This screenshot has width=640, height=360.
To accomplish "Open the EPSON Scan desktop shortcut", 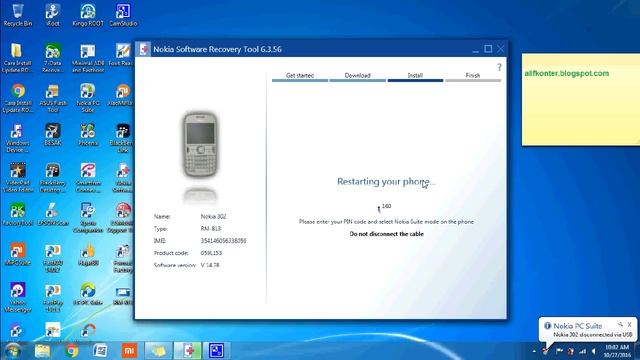I will [53, 214].
